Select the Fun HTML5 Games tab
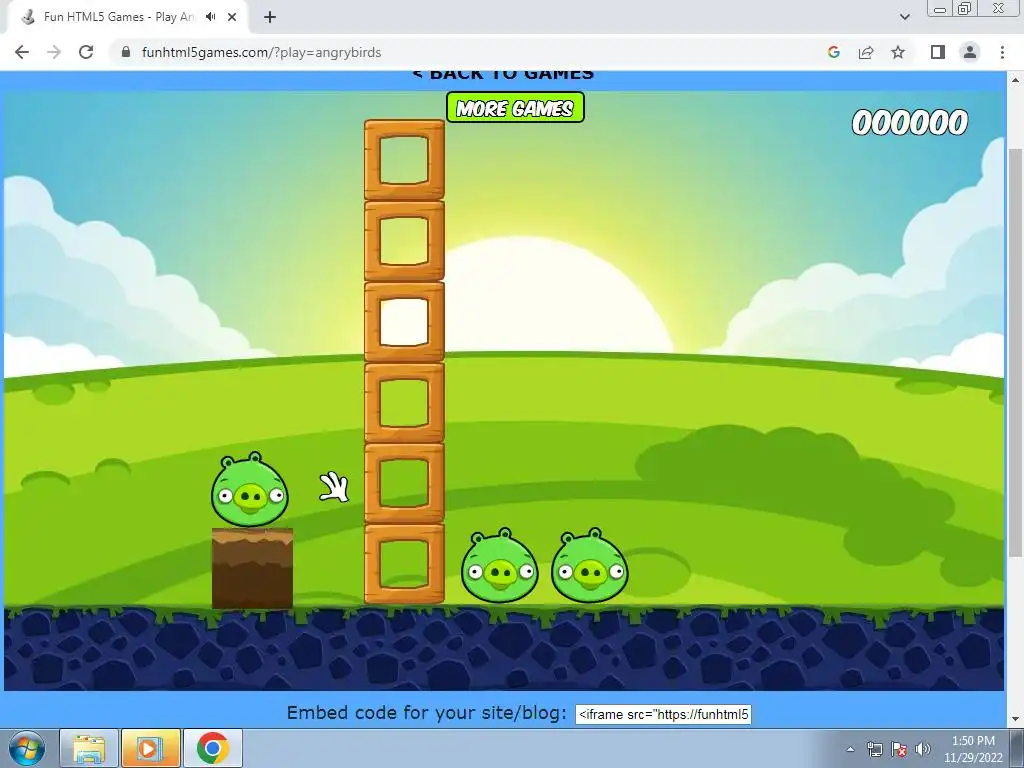Screen dimensions: 1024x768 (x=118, y=17)
